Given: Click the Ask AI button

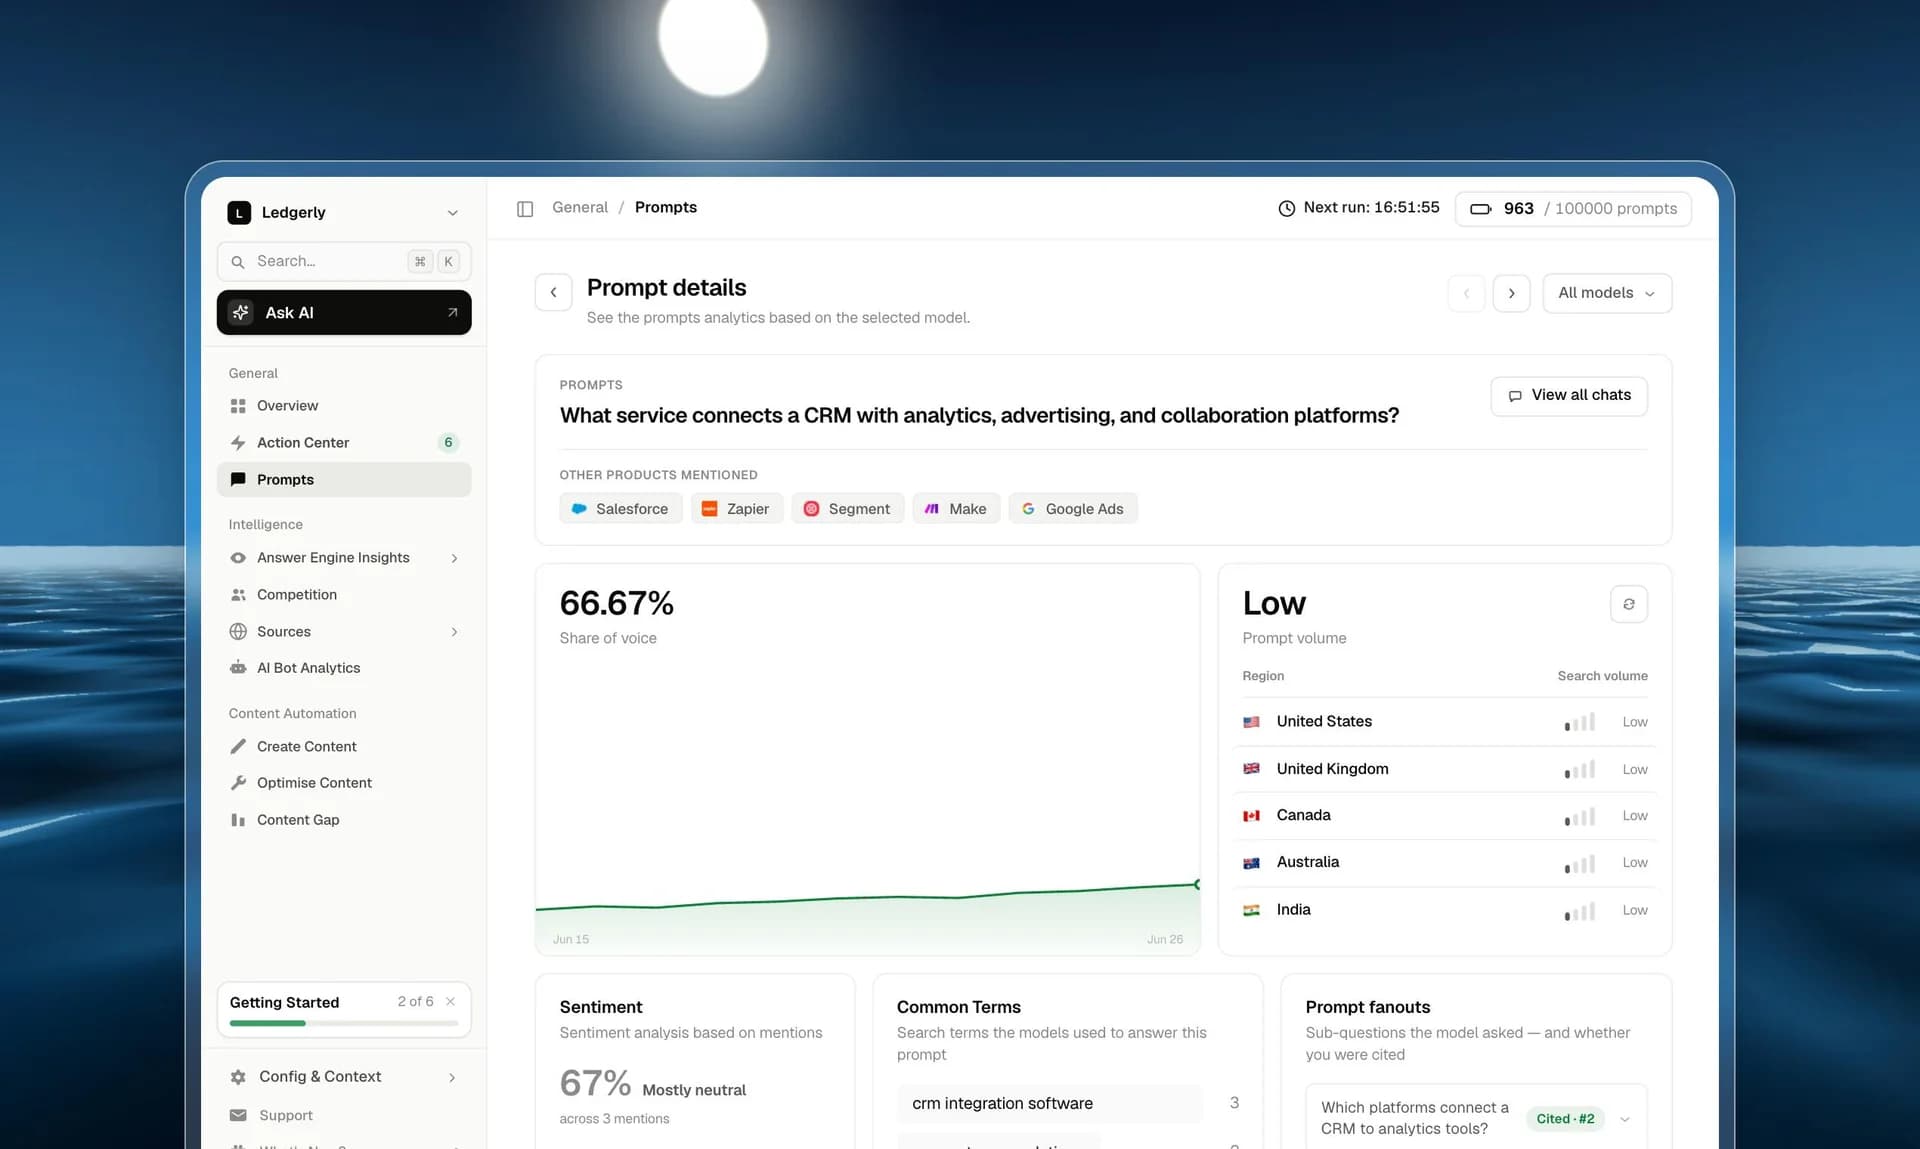Looking at the screenshot, I should (344, 313).
